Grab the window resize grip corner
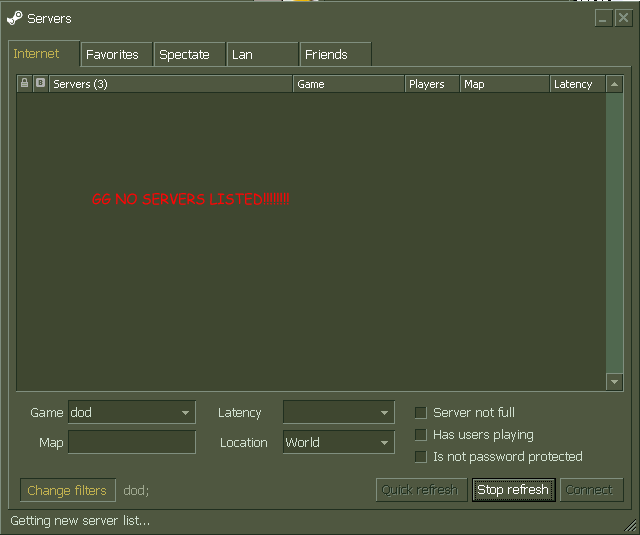The height and width of the screenshot is (535, 640). [630, 526]
